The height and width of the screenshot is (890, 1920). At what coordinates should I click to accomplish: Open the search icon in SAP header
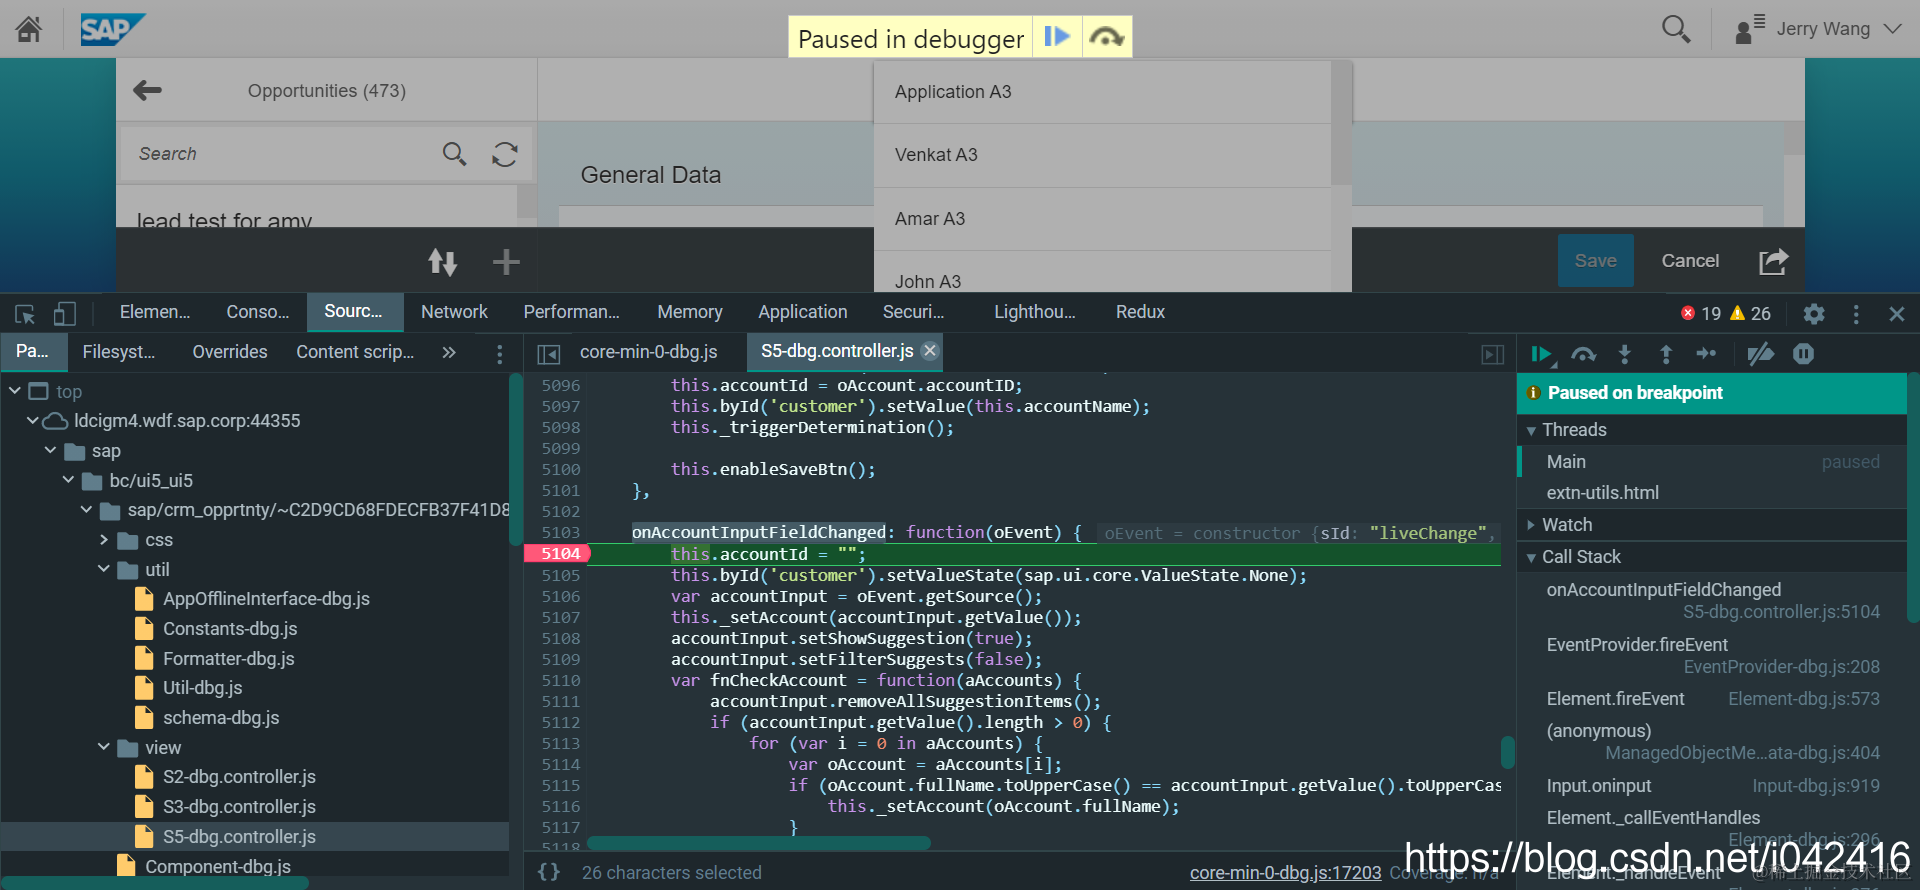pos(1676,29)
